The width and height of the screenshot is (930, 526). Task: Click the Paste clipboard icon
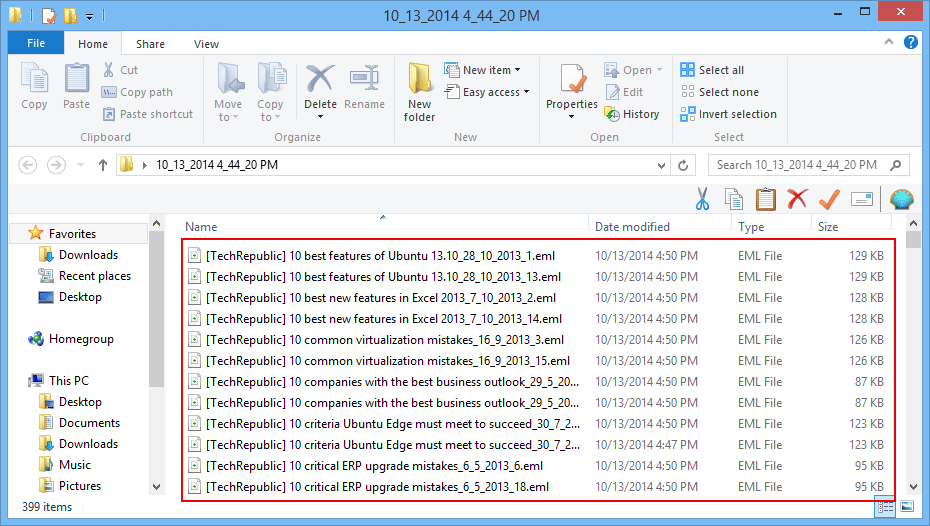77,79
